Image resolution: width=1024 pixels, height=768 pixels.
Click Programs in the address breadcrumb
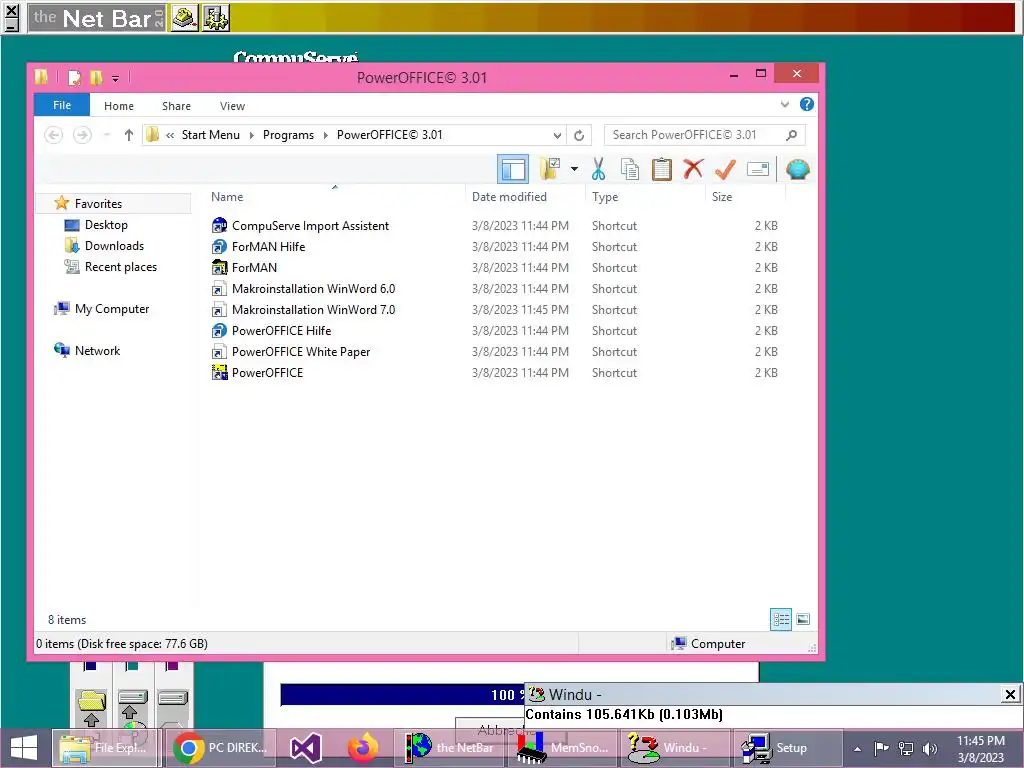288,135
